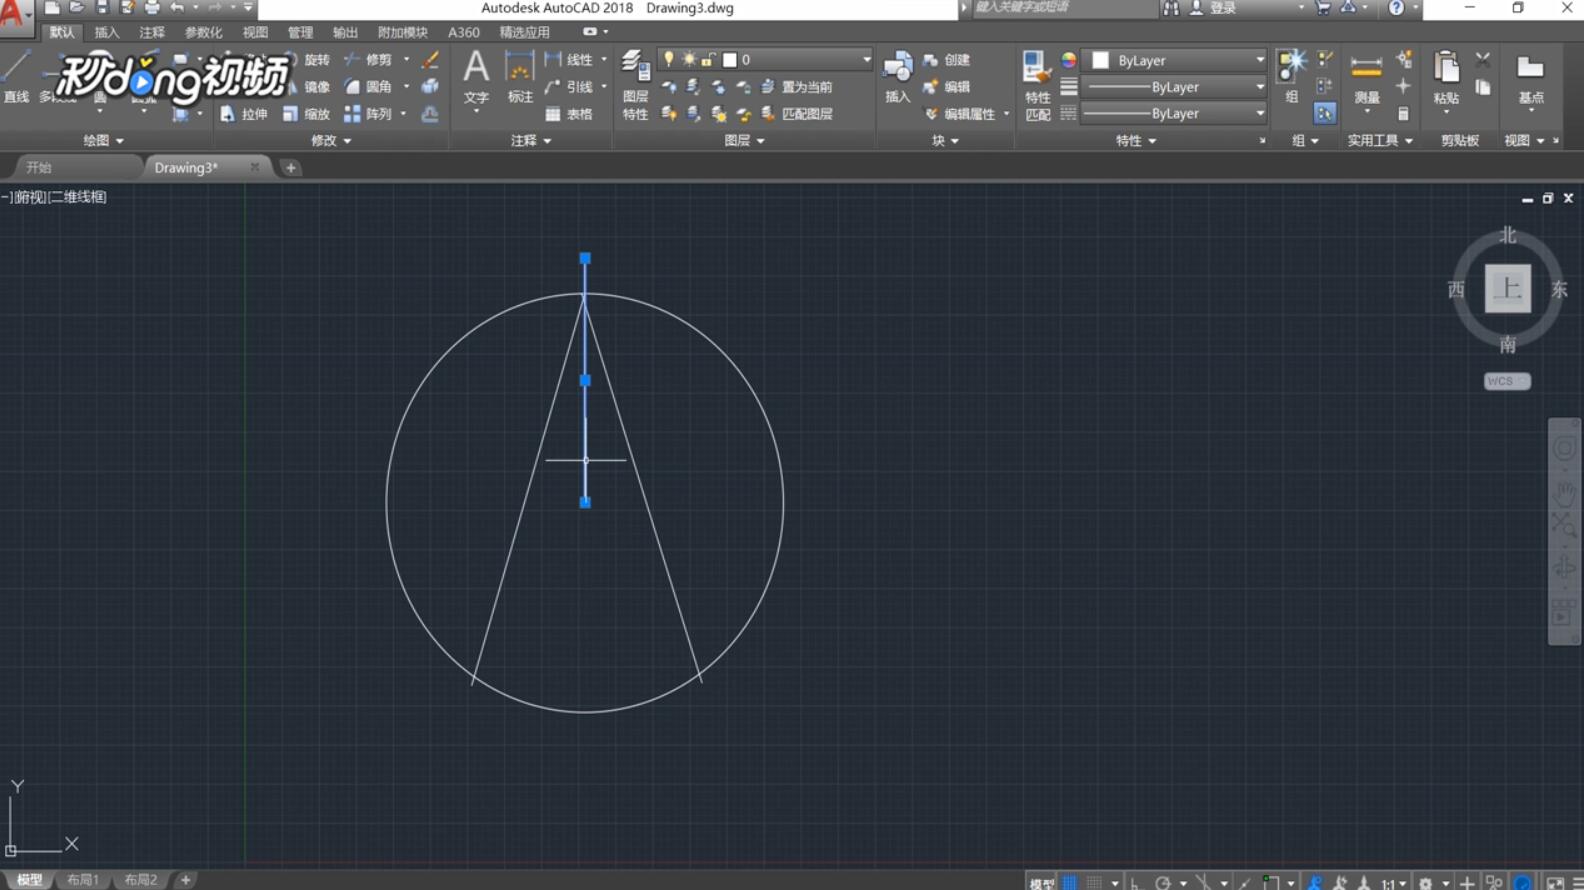Switch to the 插入 ribbon tab
1584x890 pixels.
106,32
